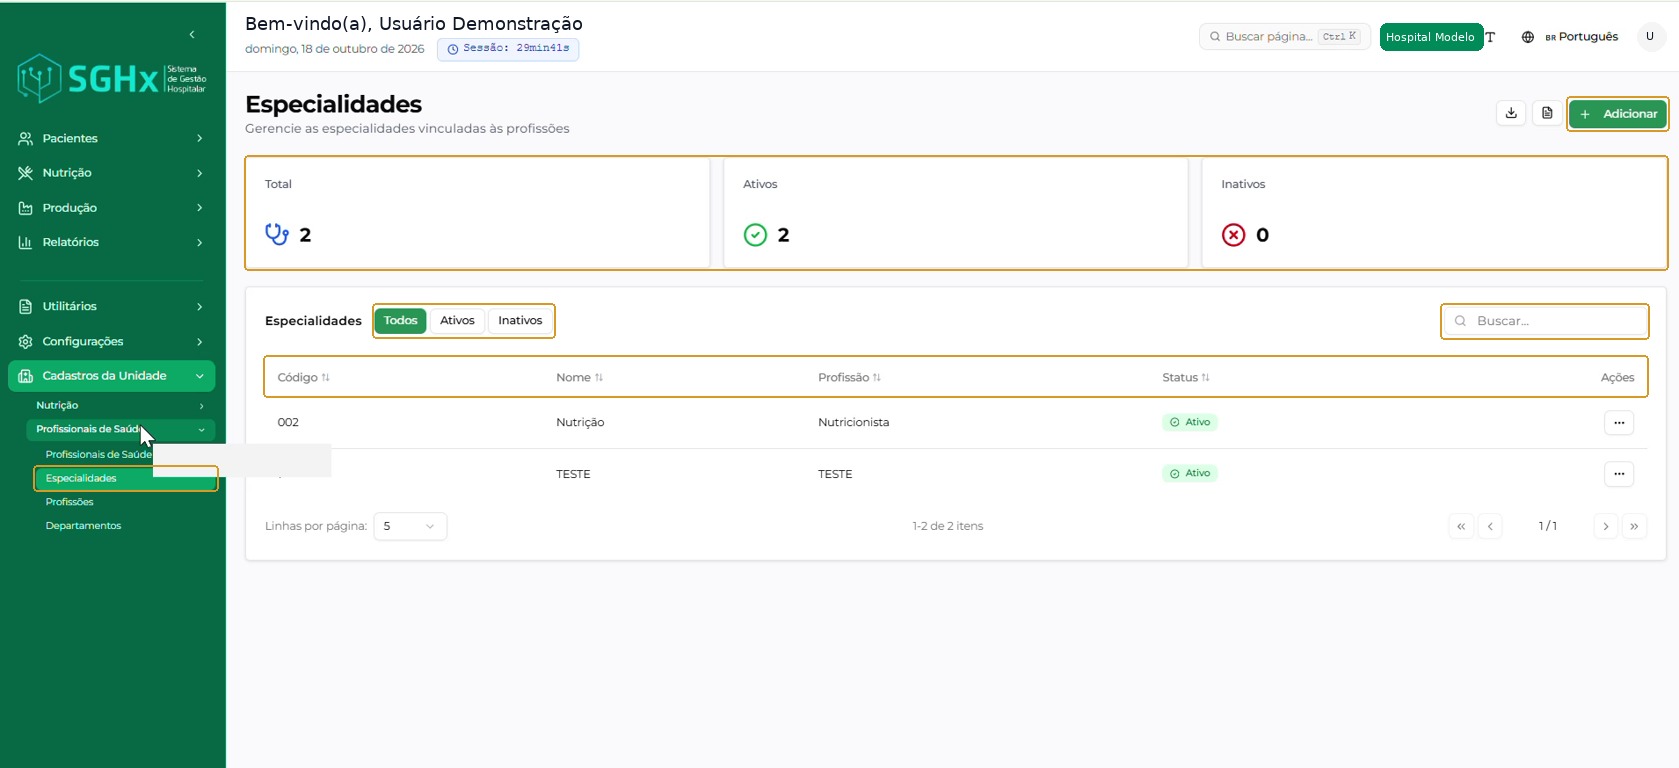This screenshot has width=1679, height=768.
Task: Click the Total count card
Action: [478, 213]
